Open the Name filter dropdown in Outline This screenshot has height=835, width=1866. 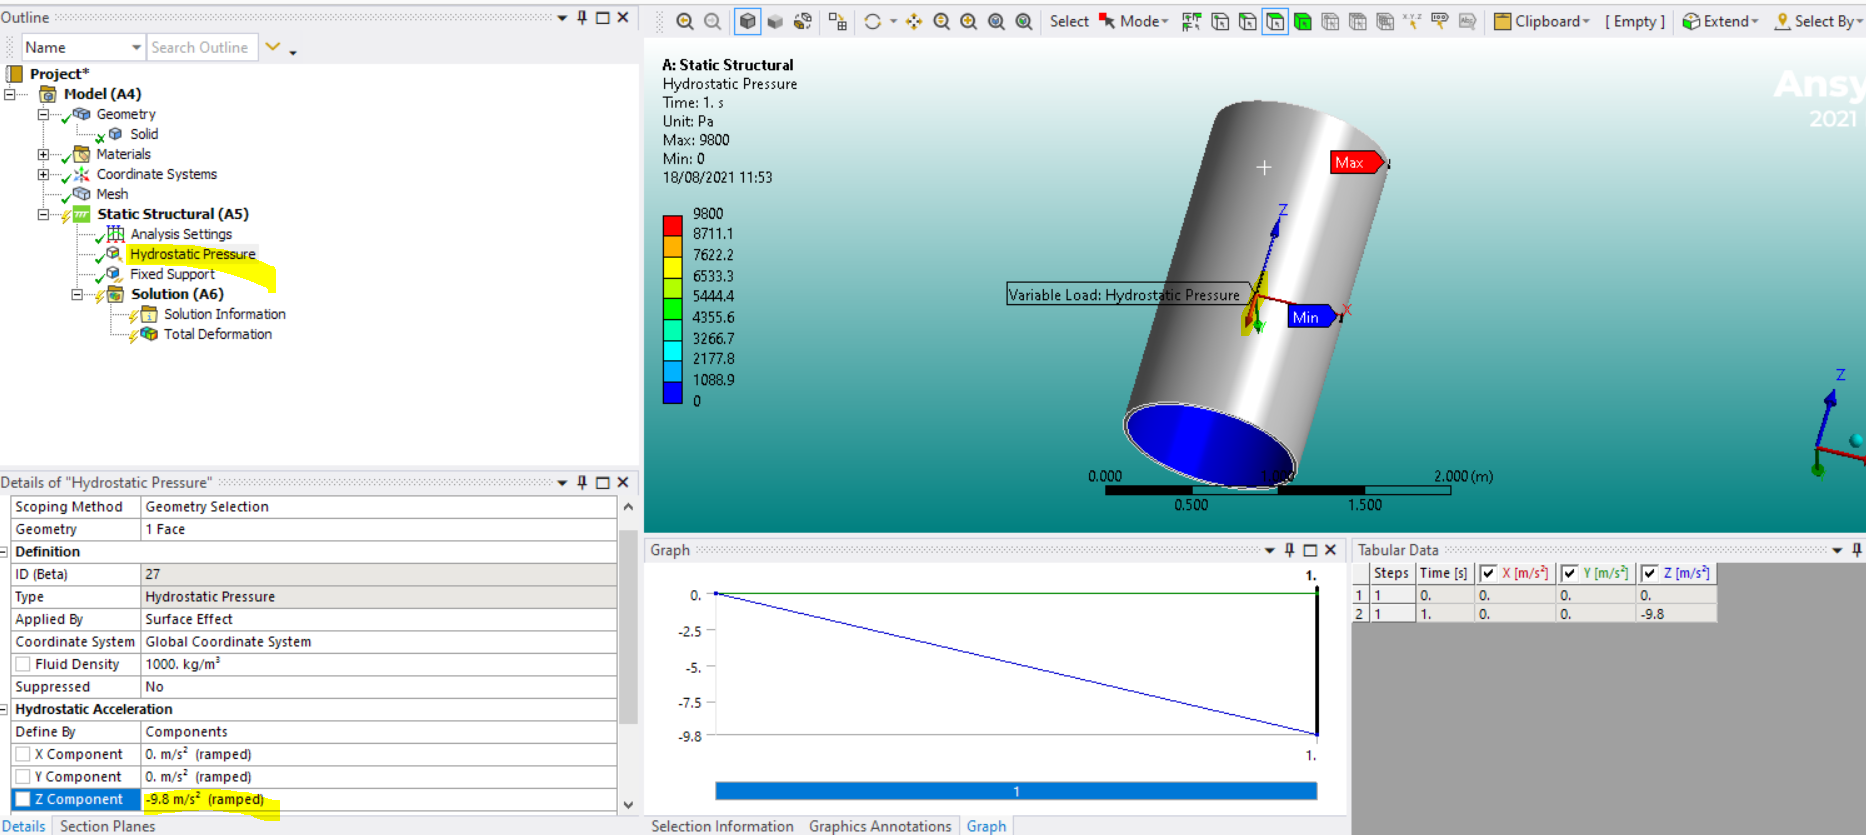point(136,47)
